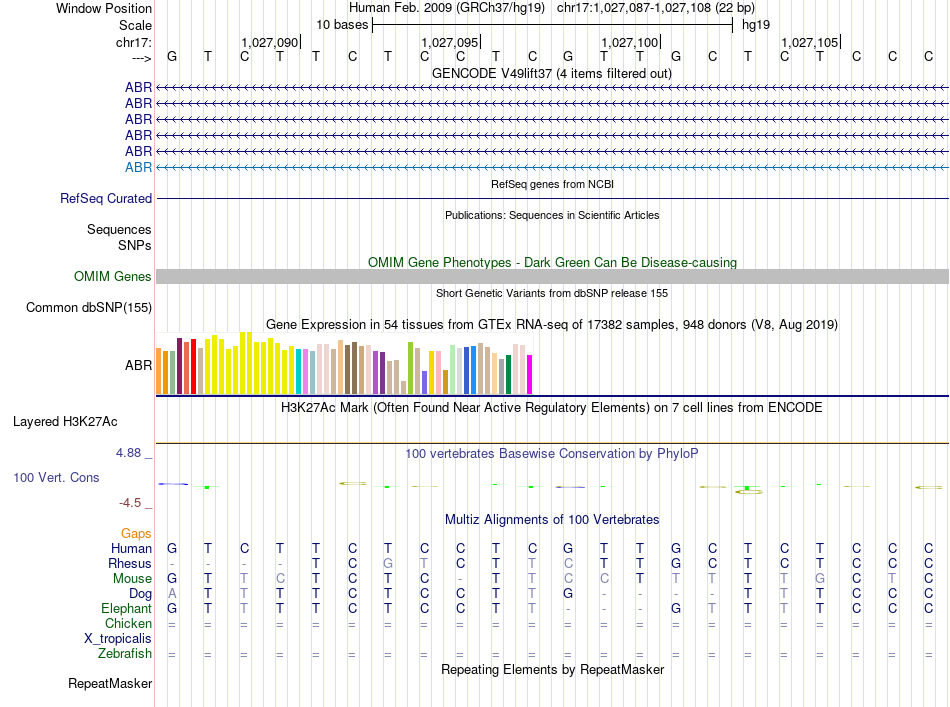The image size is (950, 707).
Task: Click the Gaps label in Multiz track
Action: (x=136, y=534)
